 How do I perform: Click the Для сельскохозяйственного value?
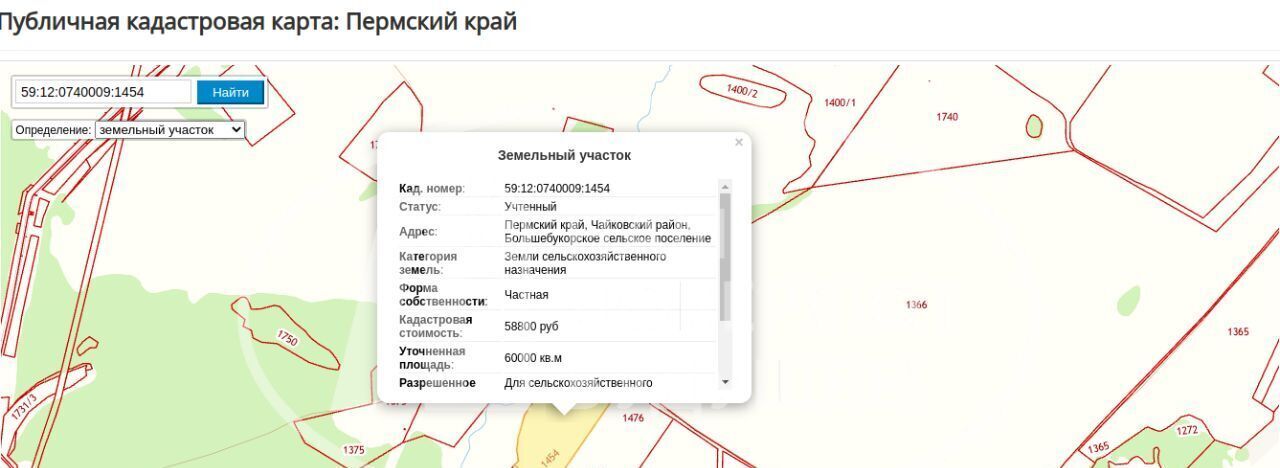click(578, 383)
